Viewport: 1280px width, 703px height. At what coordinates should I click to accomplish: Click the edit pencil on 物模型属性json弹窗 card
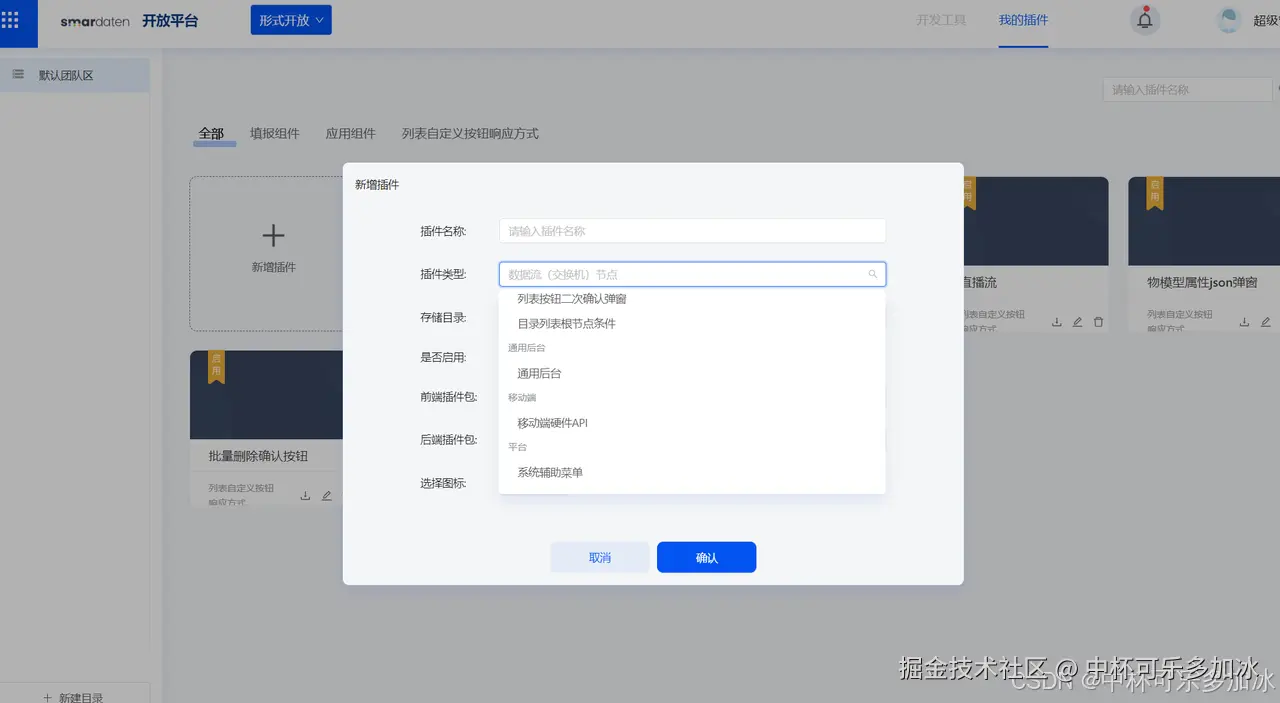[1266, 322]
